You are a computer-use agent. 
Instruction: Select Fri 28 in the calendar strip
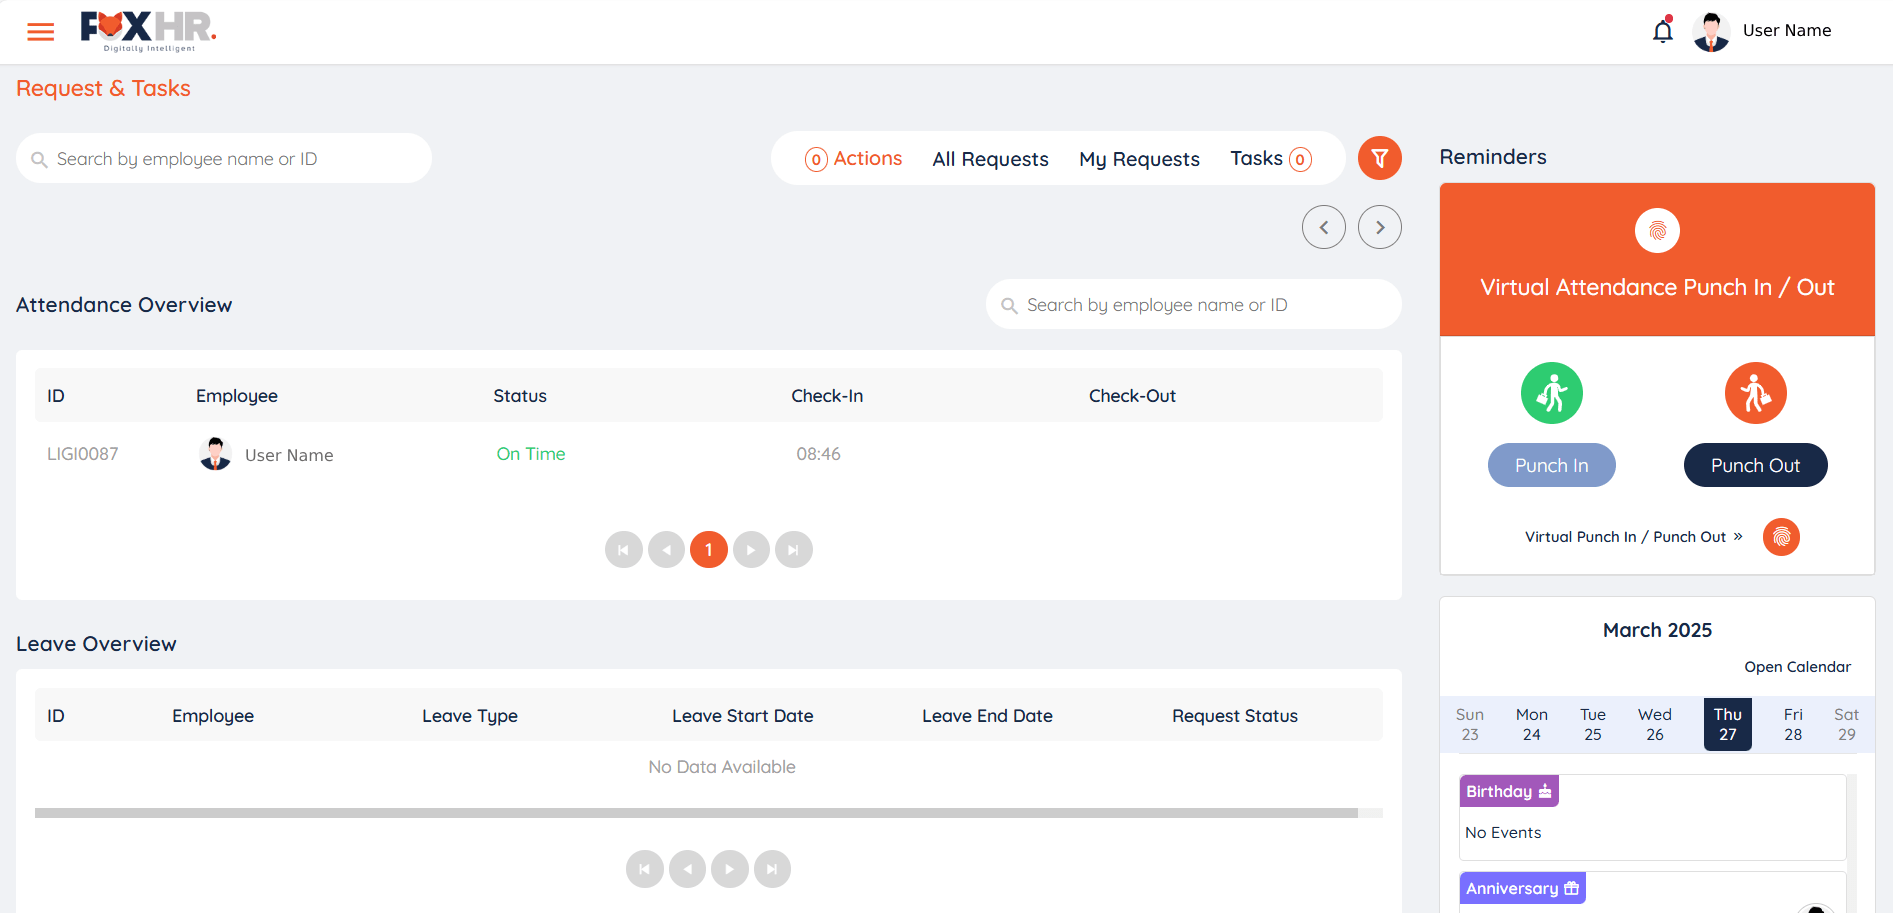(x=1793, y=724)
